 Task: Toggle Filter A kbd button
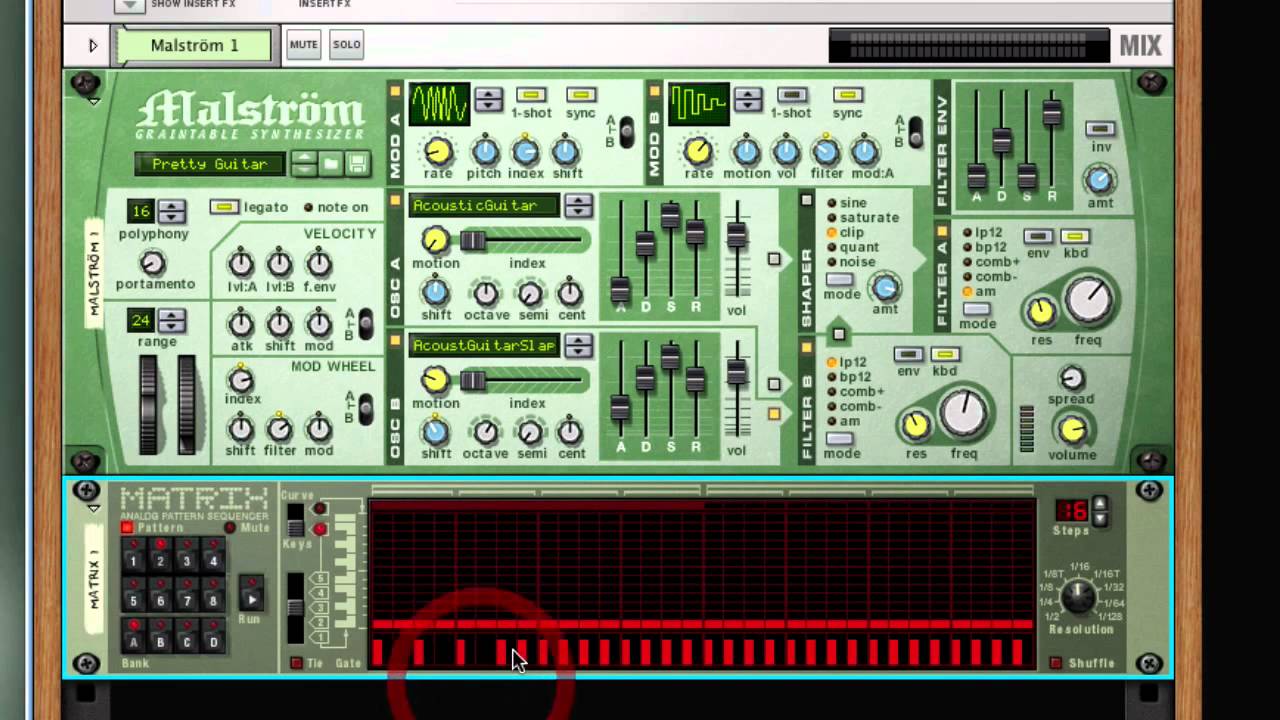click(x=1075, y=236)
